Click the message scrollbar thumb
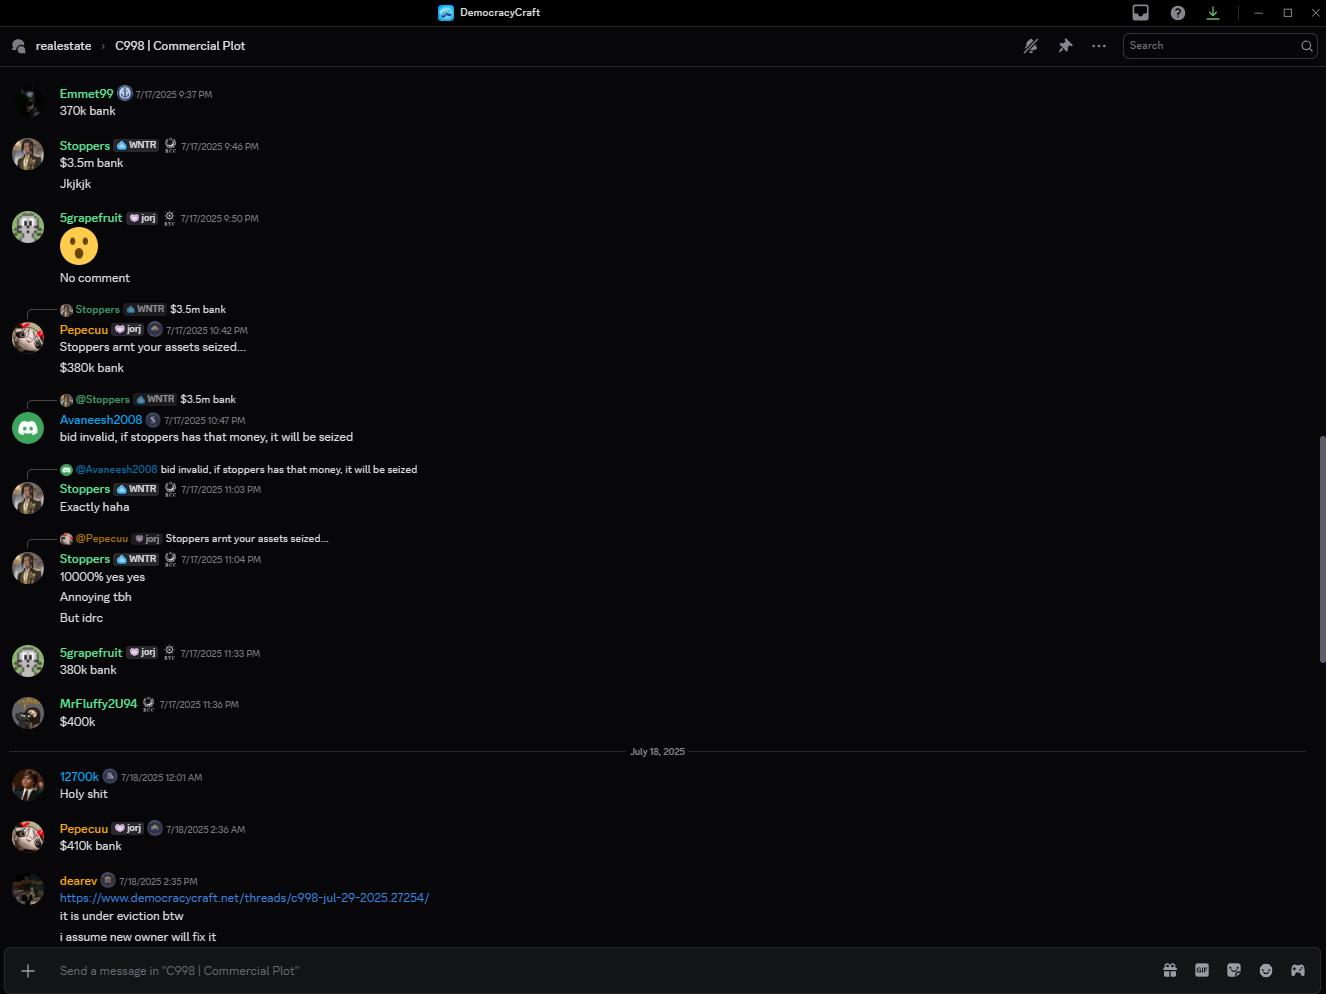Screen dimensions: 1326x994 click(1322, 549)
